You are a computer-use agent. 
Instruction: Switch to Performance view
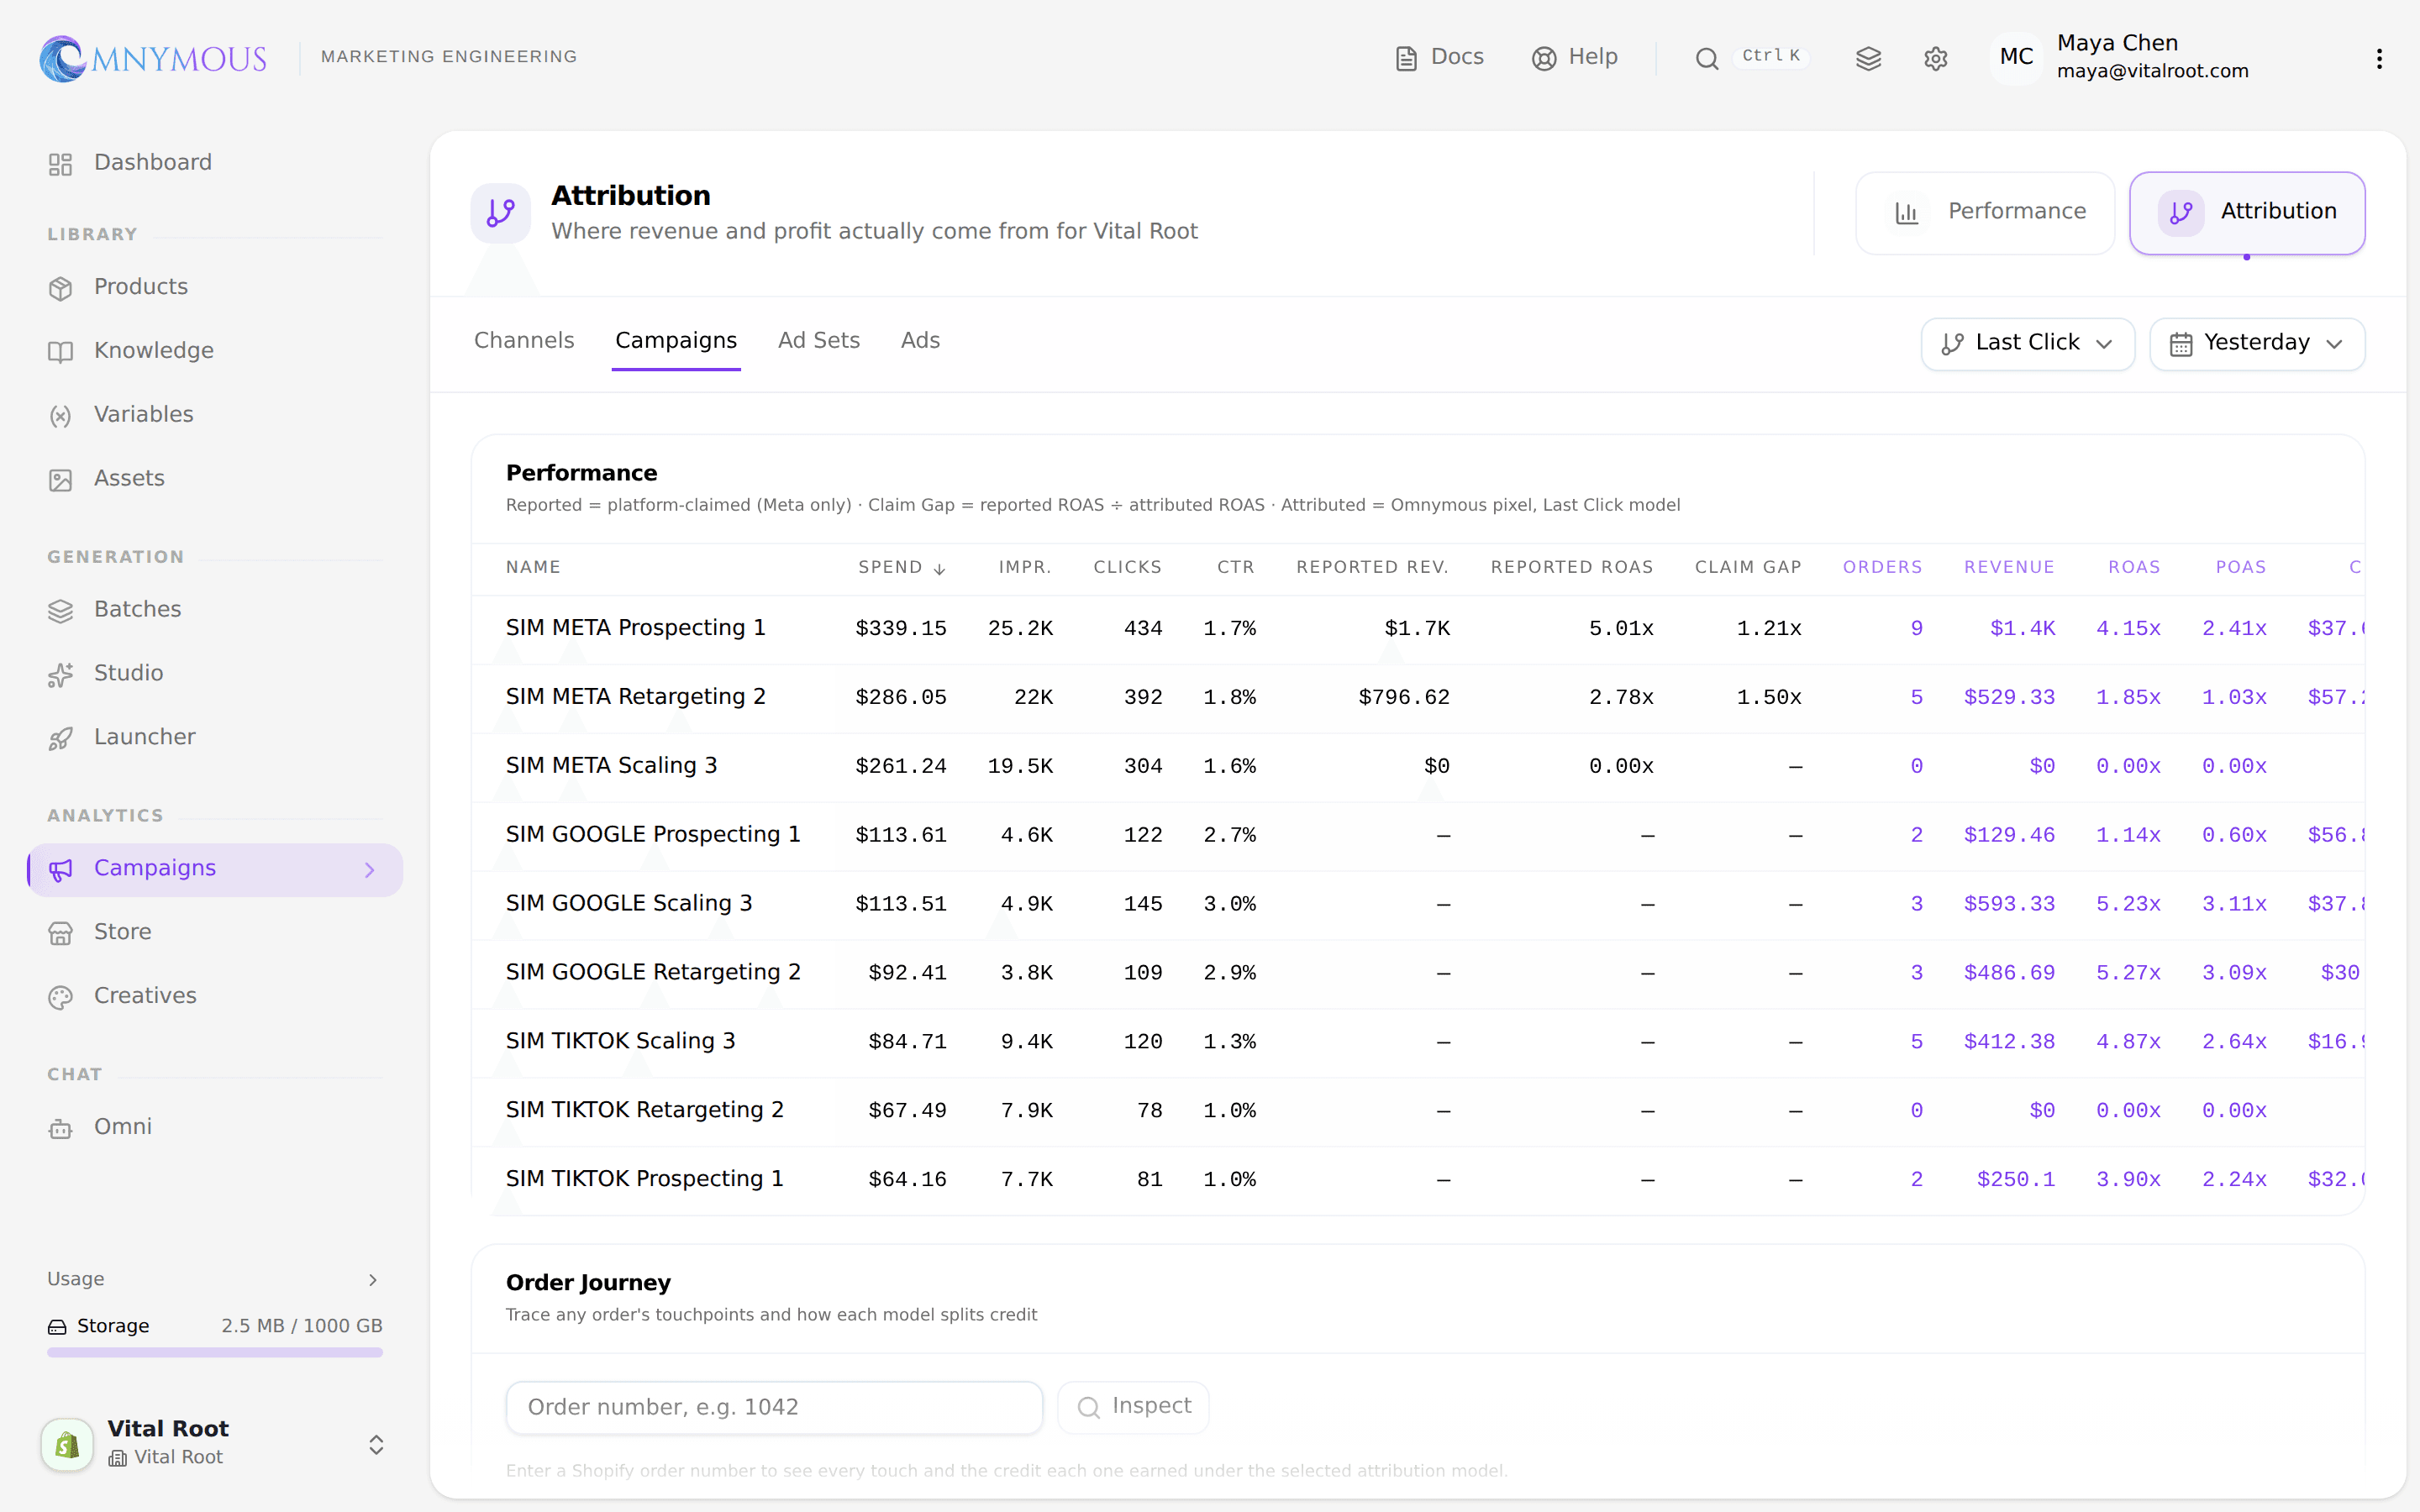(1985, 213)
